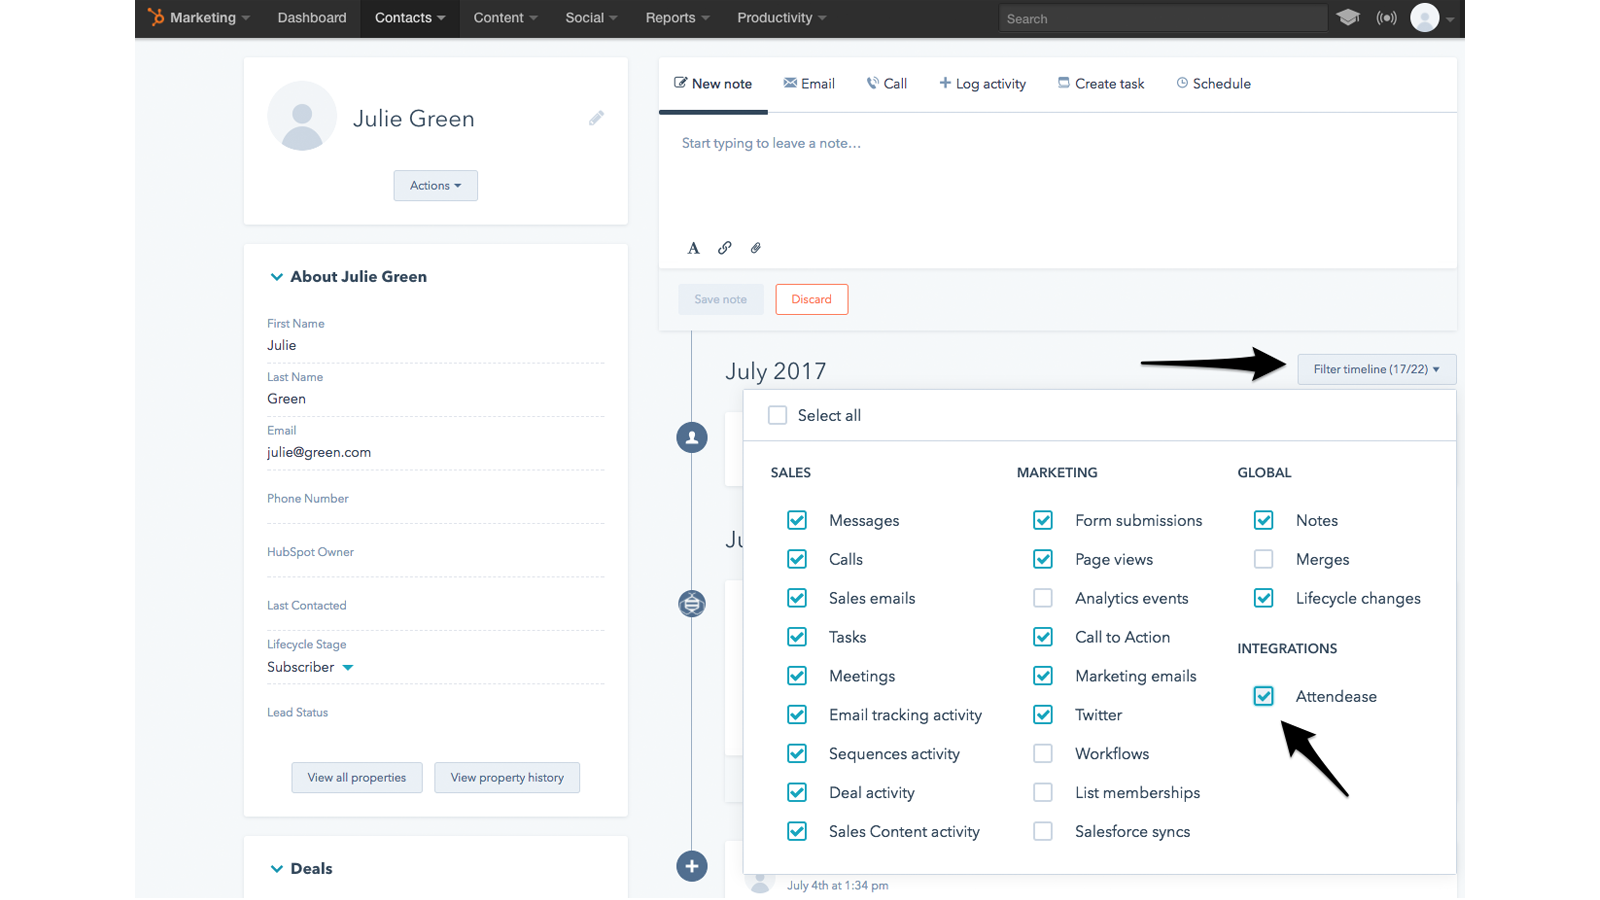
Task: Click the Log activity plus icon
Action: [945, 83]
